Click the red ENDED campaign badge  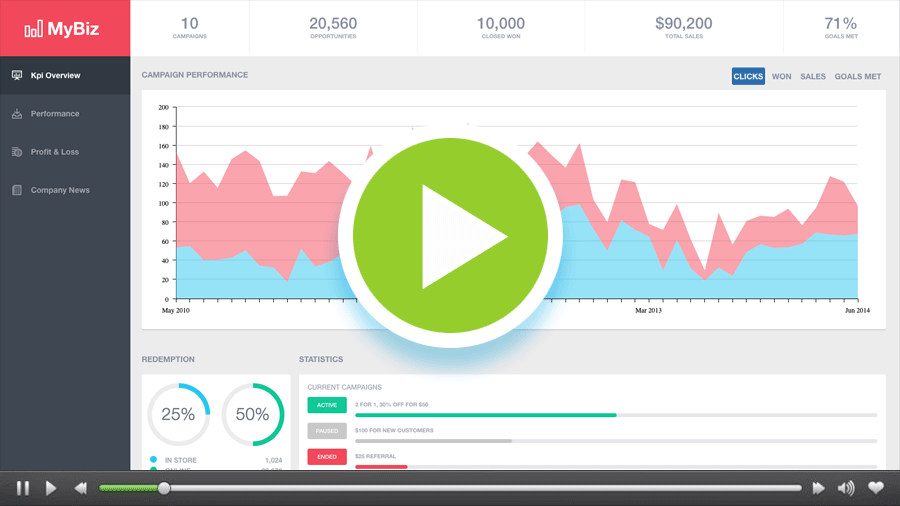pos(327,457)
